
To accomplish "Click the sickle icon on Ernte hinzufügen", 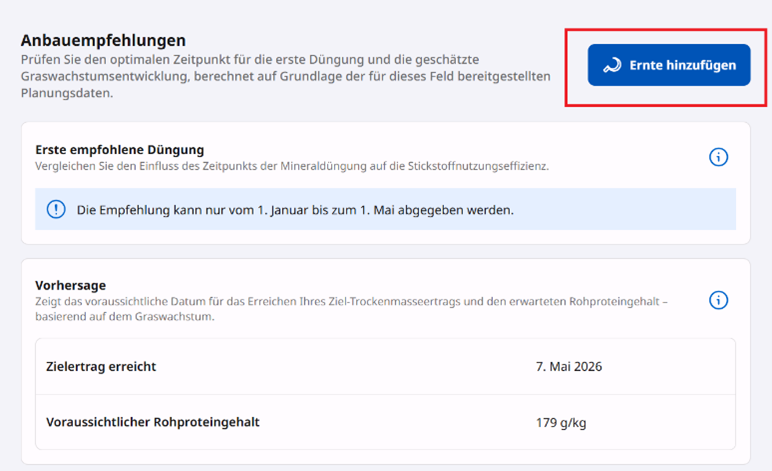I will pyautogui.click(x=612, y=65).
